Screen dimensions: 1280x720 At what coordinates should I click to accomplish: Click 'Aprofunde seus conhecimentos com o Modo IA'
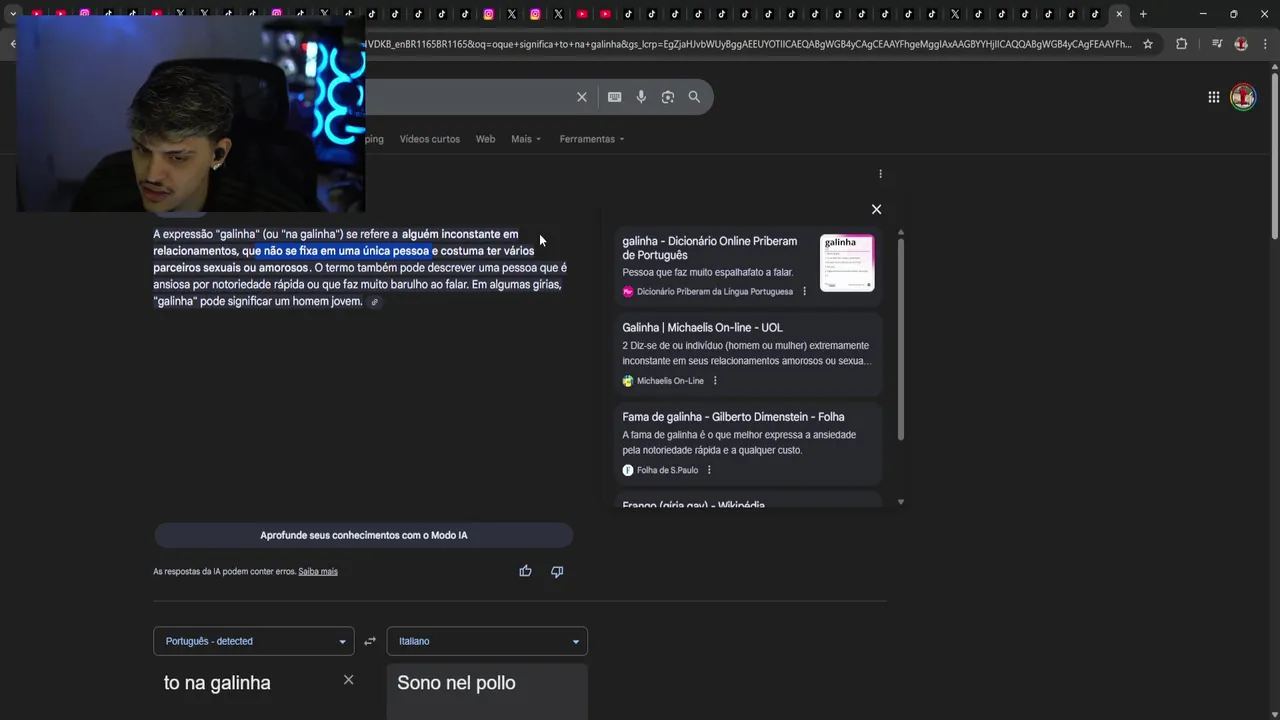tap(364, 535)
